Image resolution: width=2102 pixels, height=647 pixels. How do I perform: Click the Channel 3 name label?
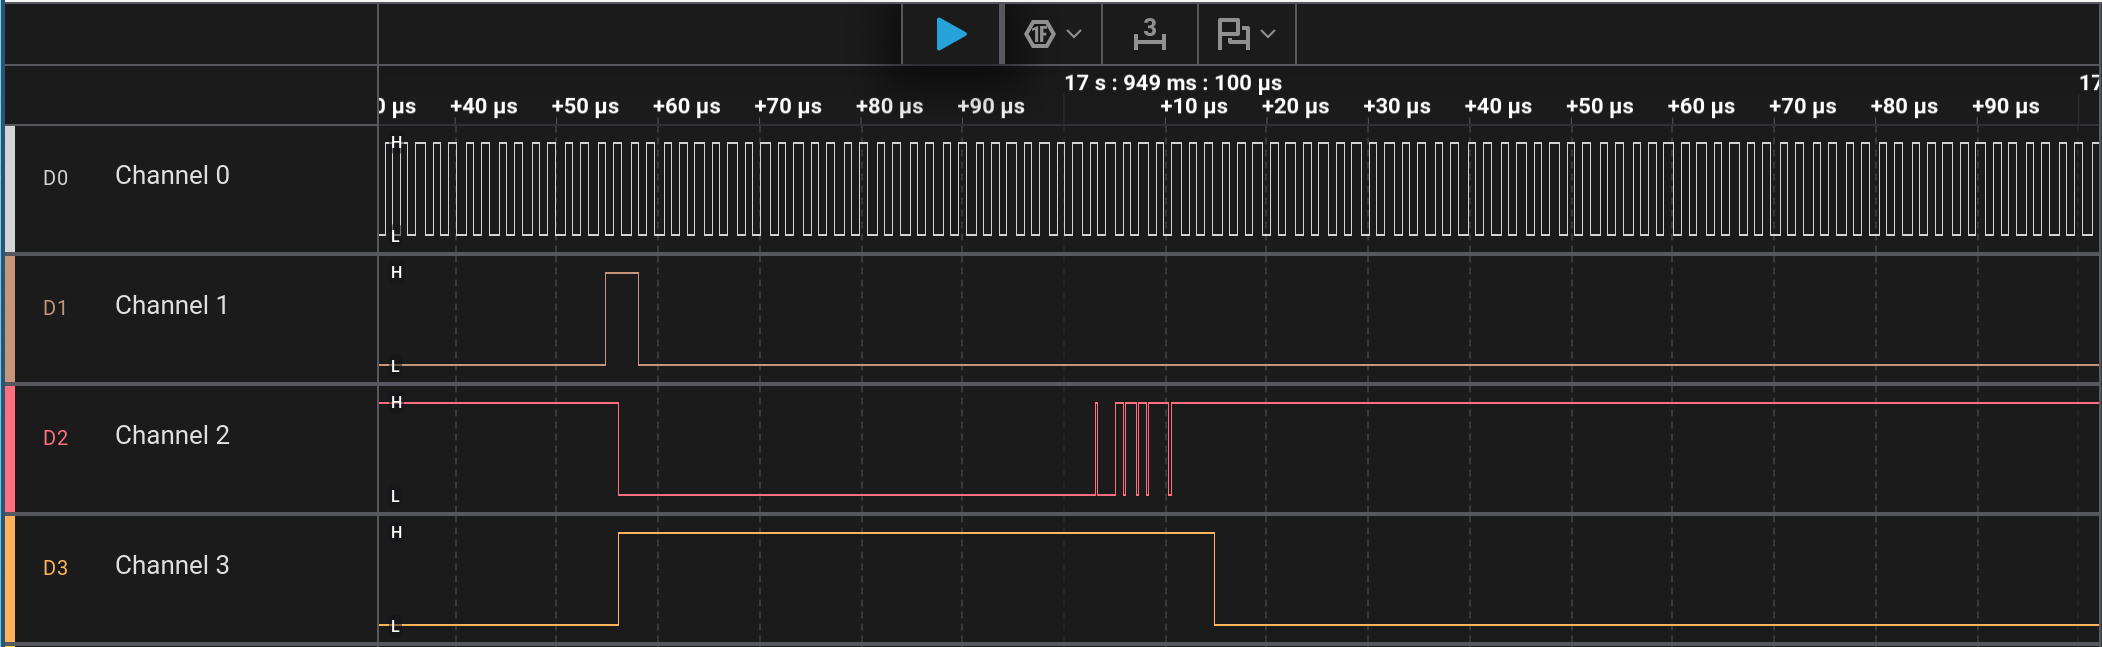pyautogui.click(x=172, y=565)
